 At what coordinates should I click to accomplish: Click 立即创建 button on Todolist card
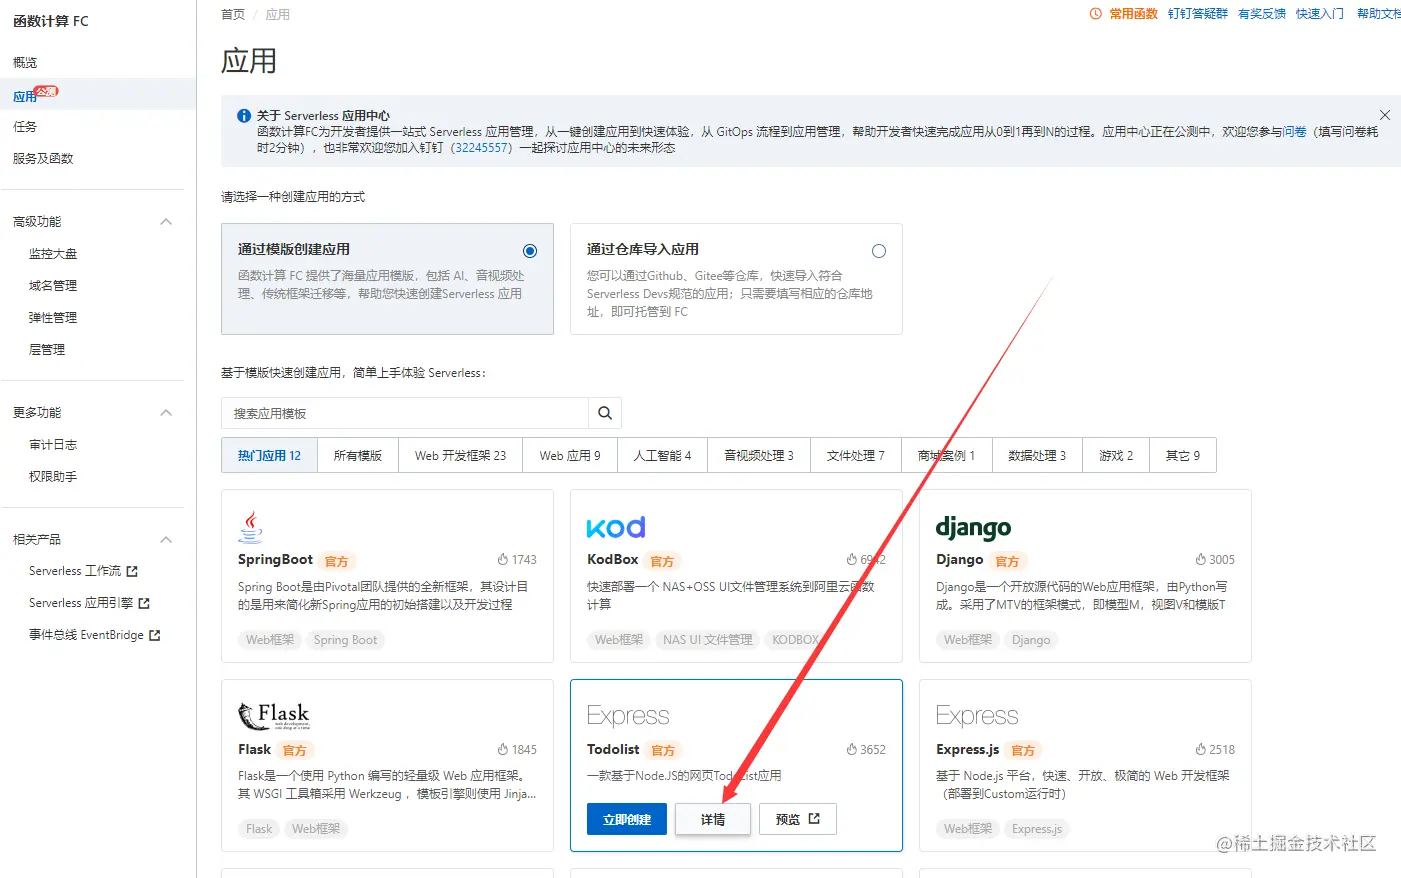[627, 819]
